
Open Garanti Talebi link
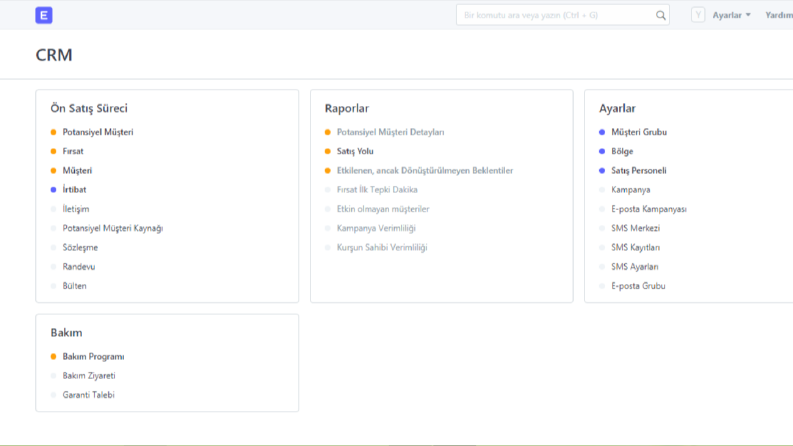pos(89,395)
